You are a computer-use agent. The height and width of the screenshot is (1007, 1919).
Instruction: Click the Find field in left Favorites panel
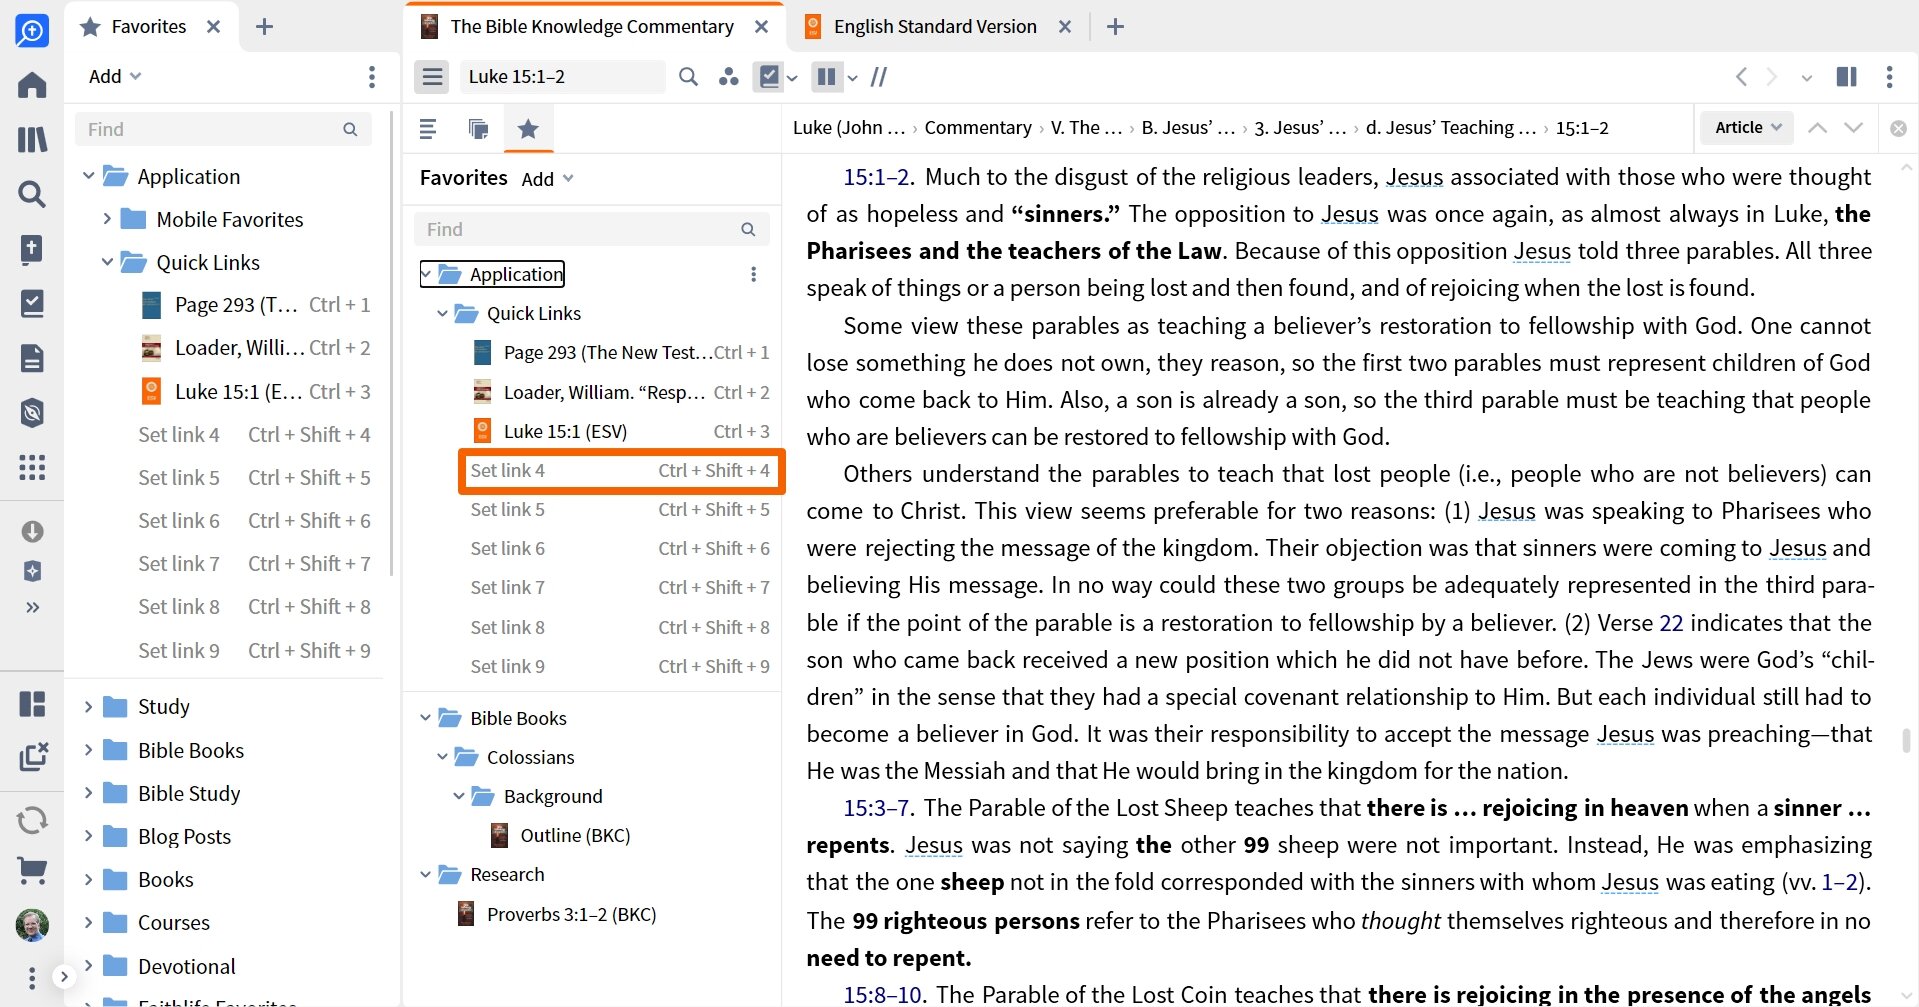(x=222, y=129)
